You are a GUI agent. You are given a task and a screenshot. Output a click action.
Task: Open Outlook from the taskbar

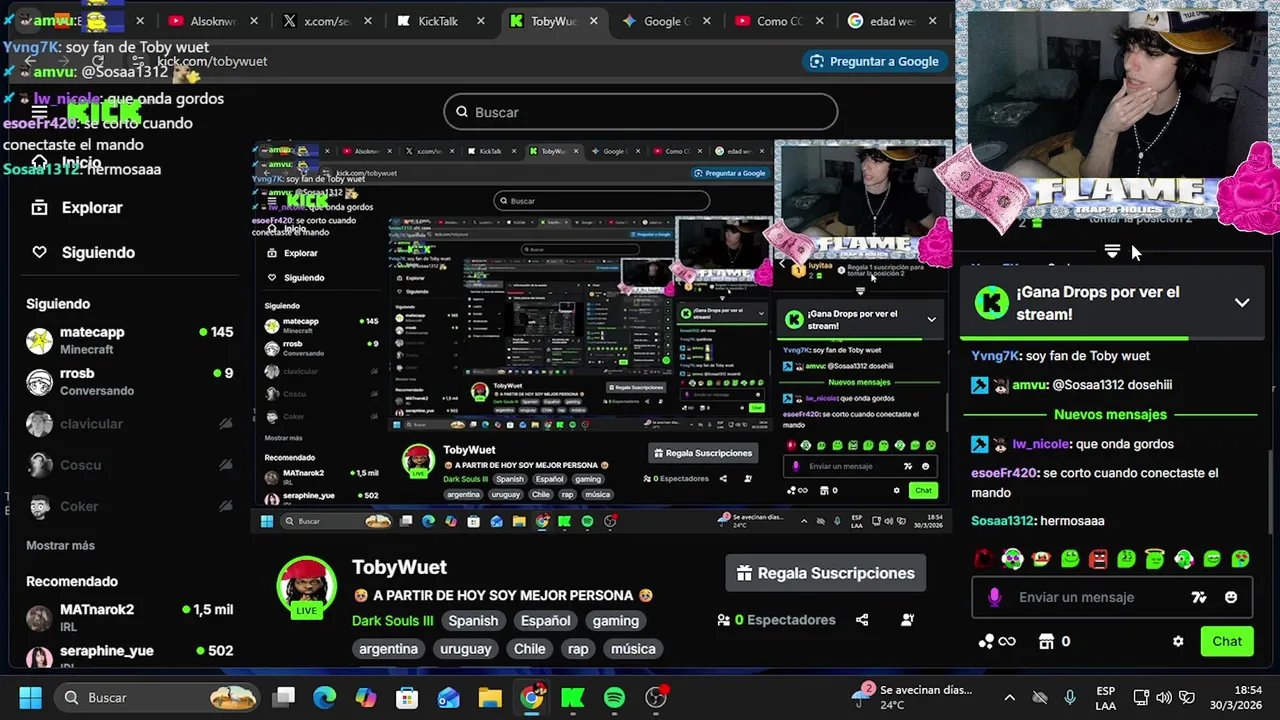point(448,697)
